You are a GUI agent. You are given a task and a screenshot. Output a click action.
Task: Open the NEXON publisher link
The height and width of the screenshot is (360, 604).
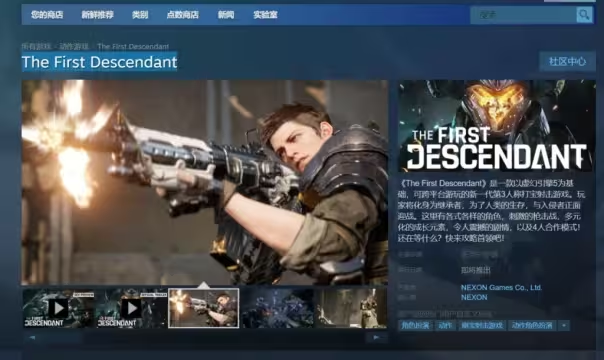[474, 297]
